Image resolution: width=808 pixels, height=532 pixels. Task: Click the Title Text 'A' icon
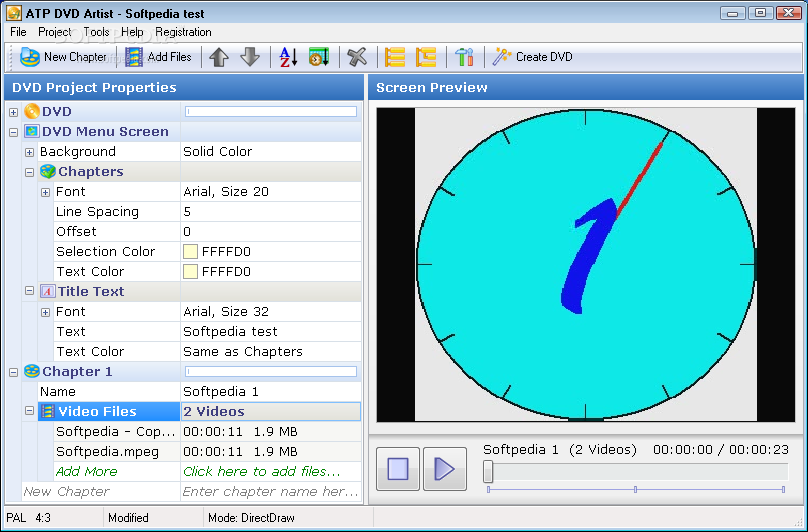pos(48,291)
